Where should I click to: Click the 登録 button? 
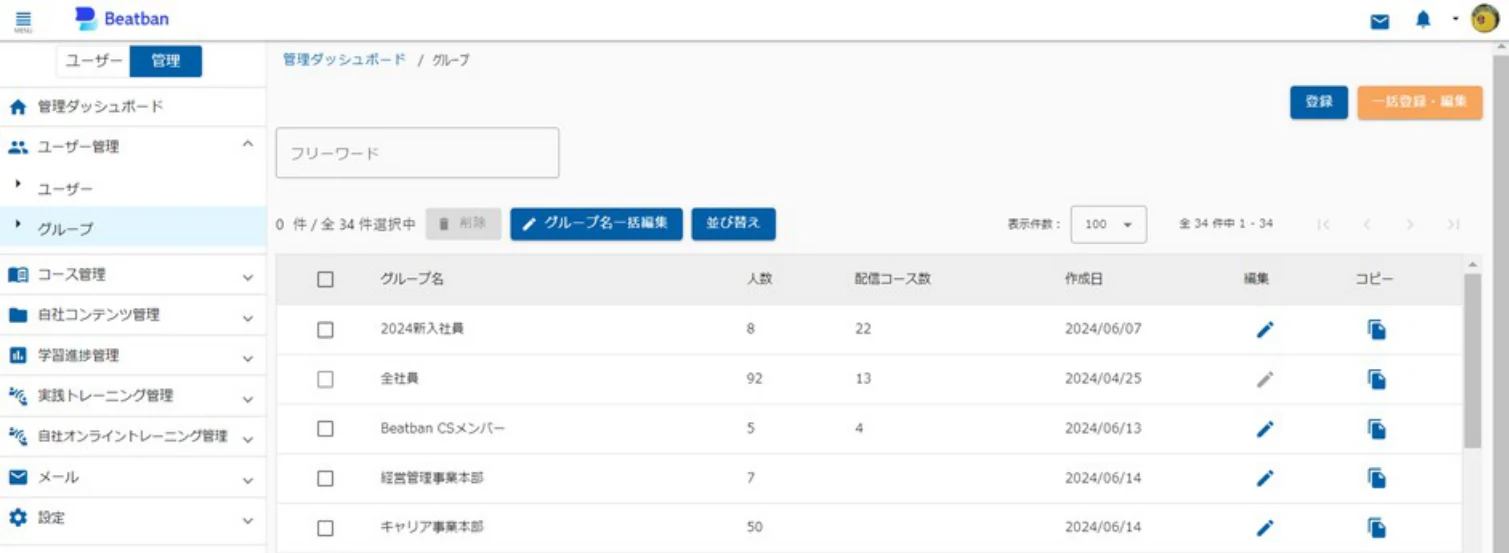tap(1319, 102)
